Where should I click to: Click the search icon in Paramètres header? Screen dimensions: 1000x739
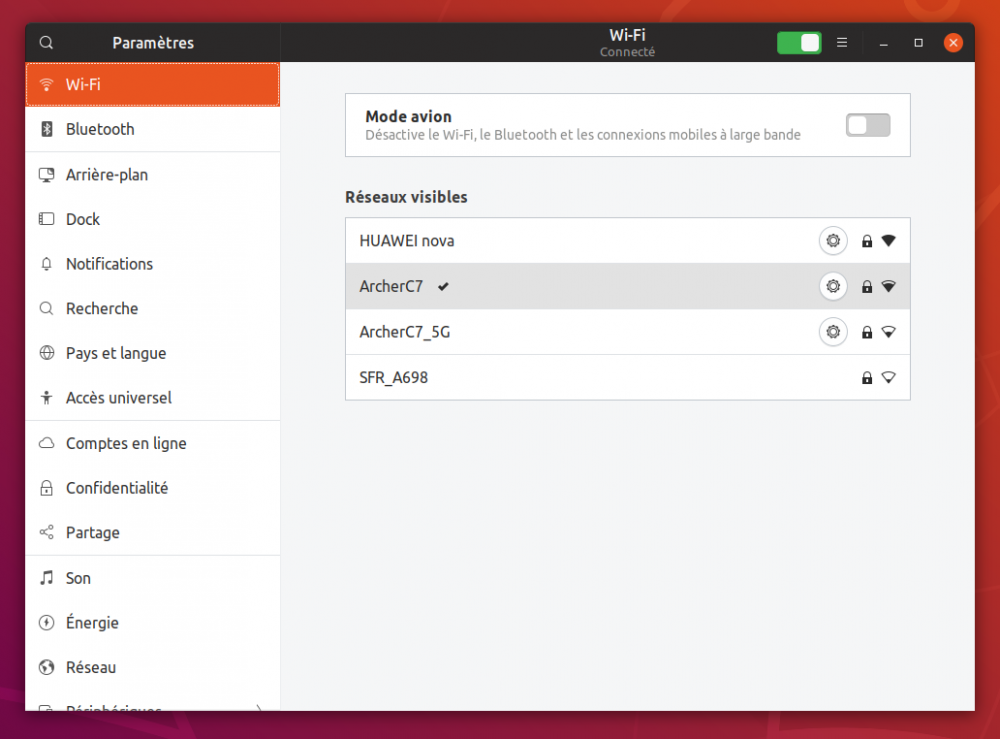pyautogui.click(x=46, y=43)
